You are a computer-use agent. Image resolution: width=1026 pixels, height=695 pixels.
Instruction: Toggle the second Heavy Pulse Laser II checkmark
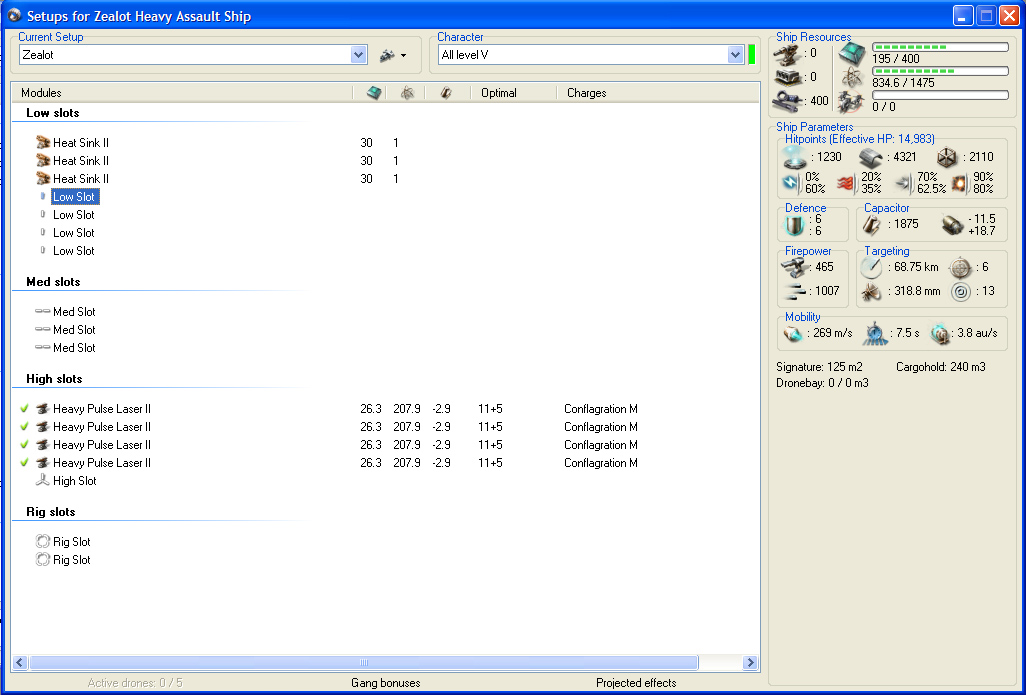point(24,427)
